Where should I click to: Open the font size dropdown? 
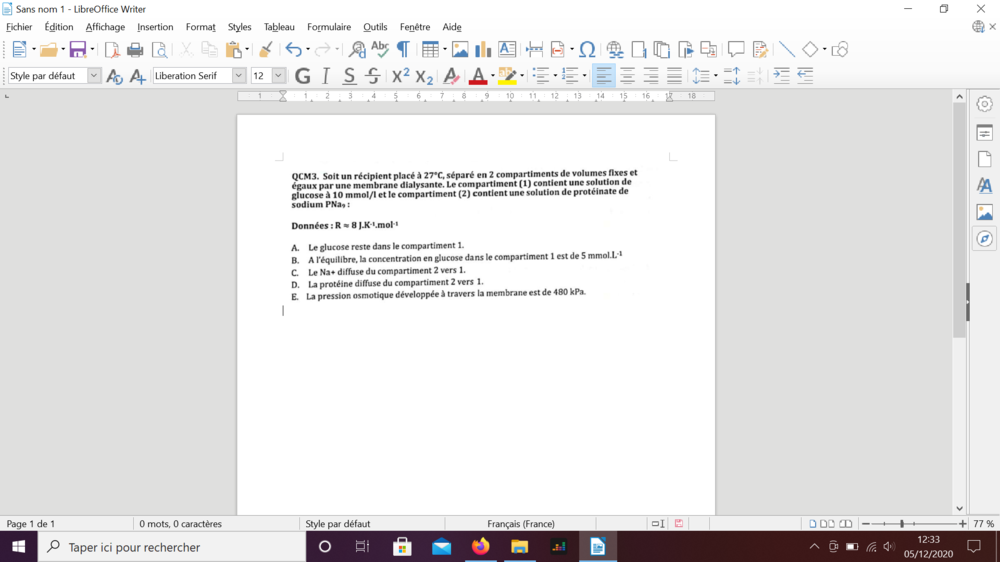tap(278, 76)
